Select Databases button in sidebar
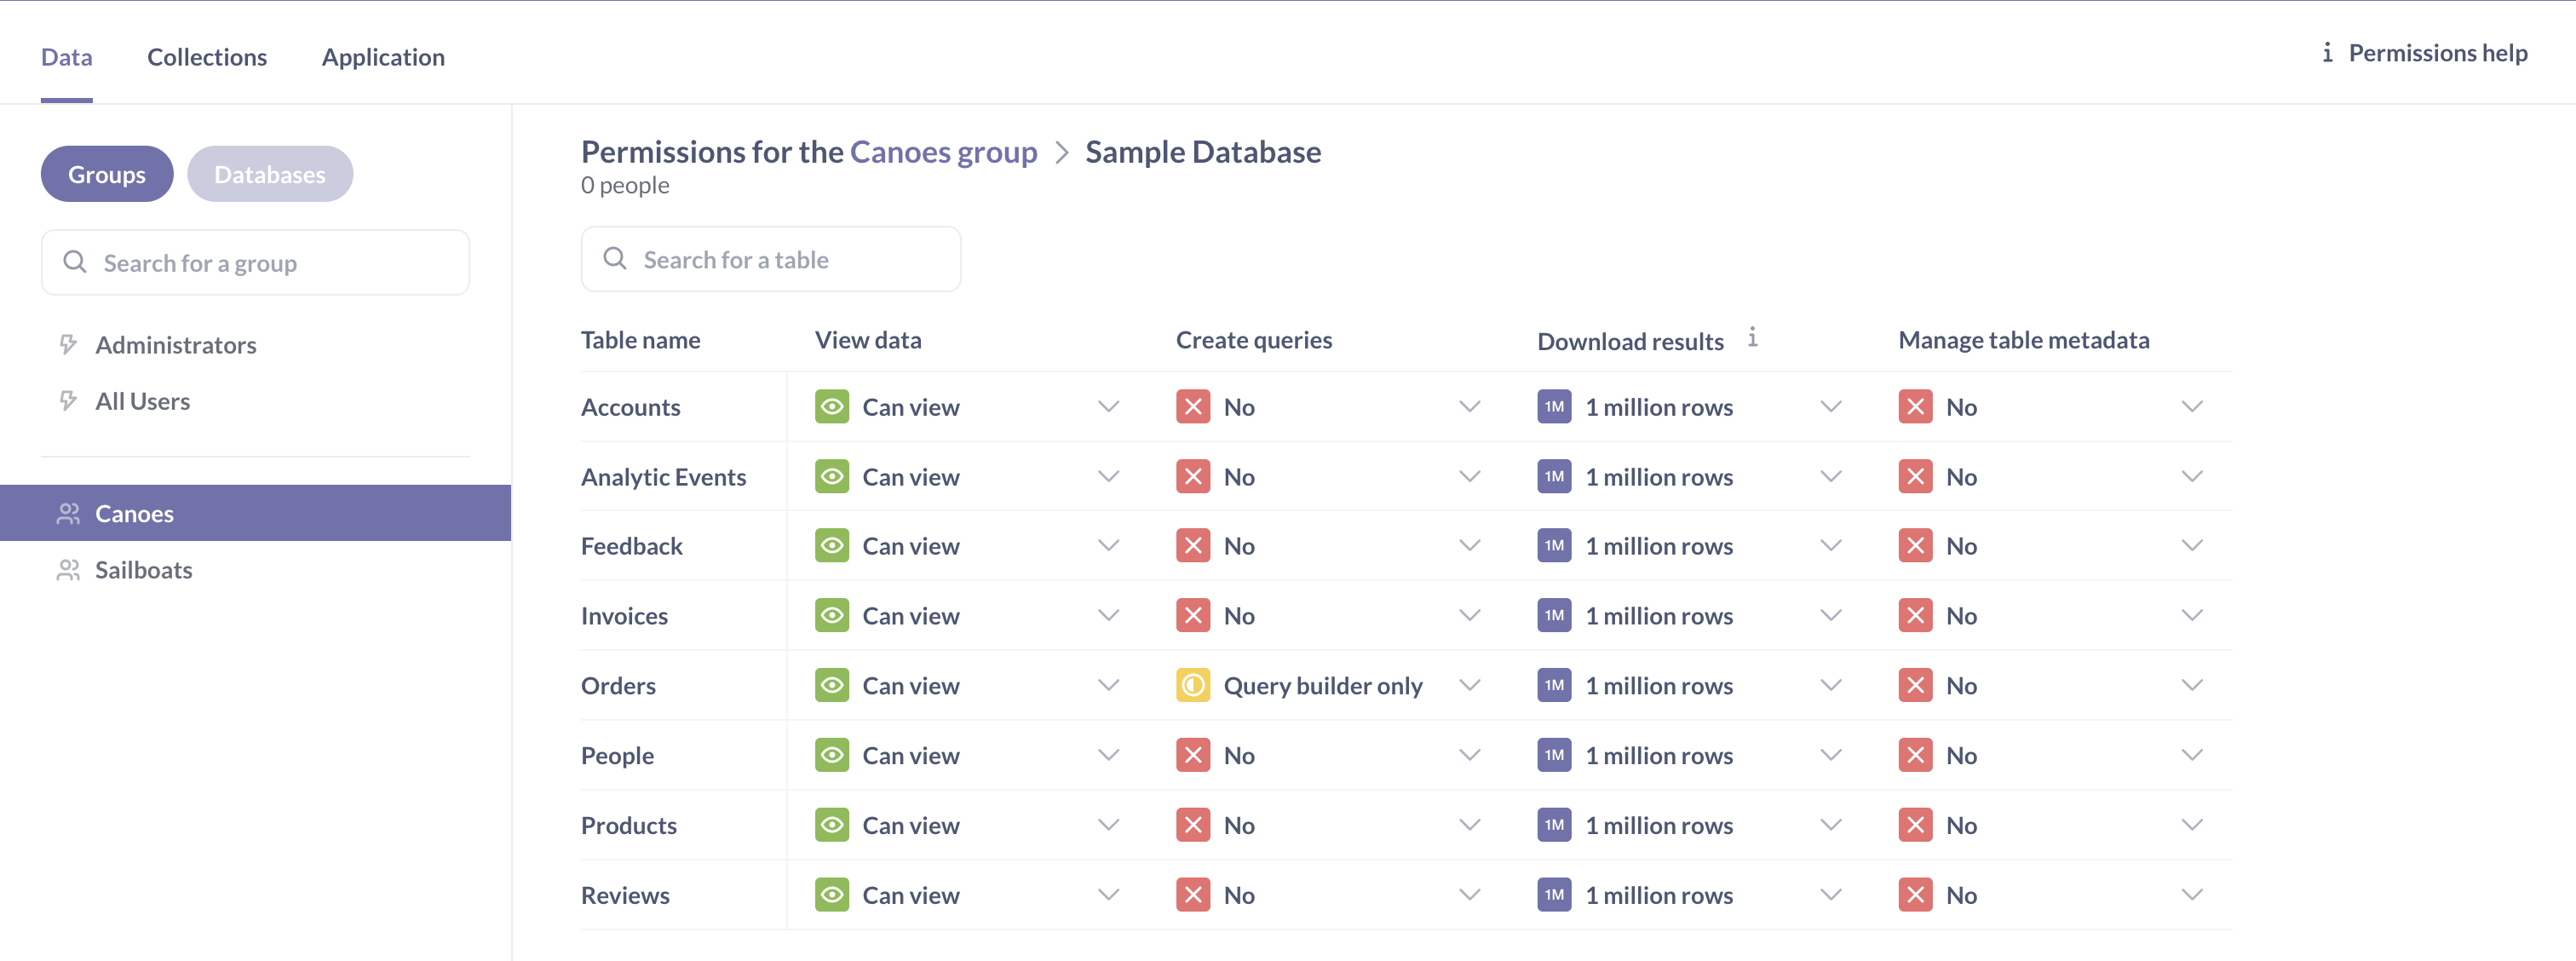The image size is (2576, 961). click(x=269, y=171)
